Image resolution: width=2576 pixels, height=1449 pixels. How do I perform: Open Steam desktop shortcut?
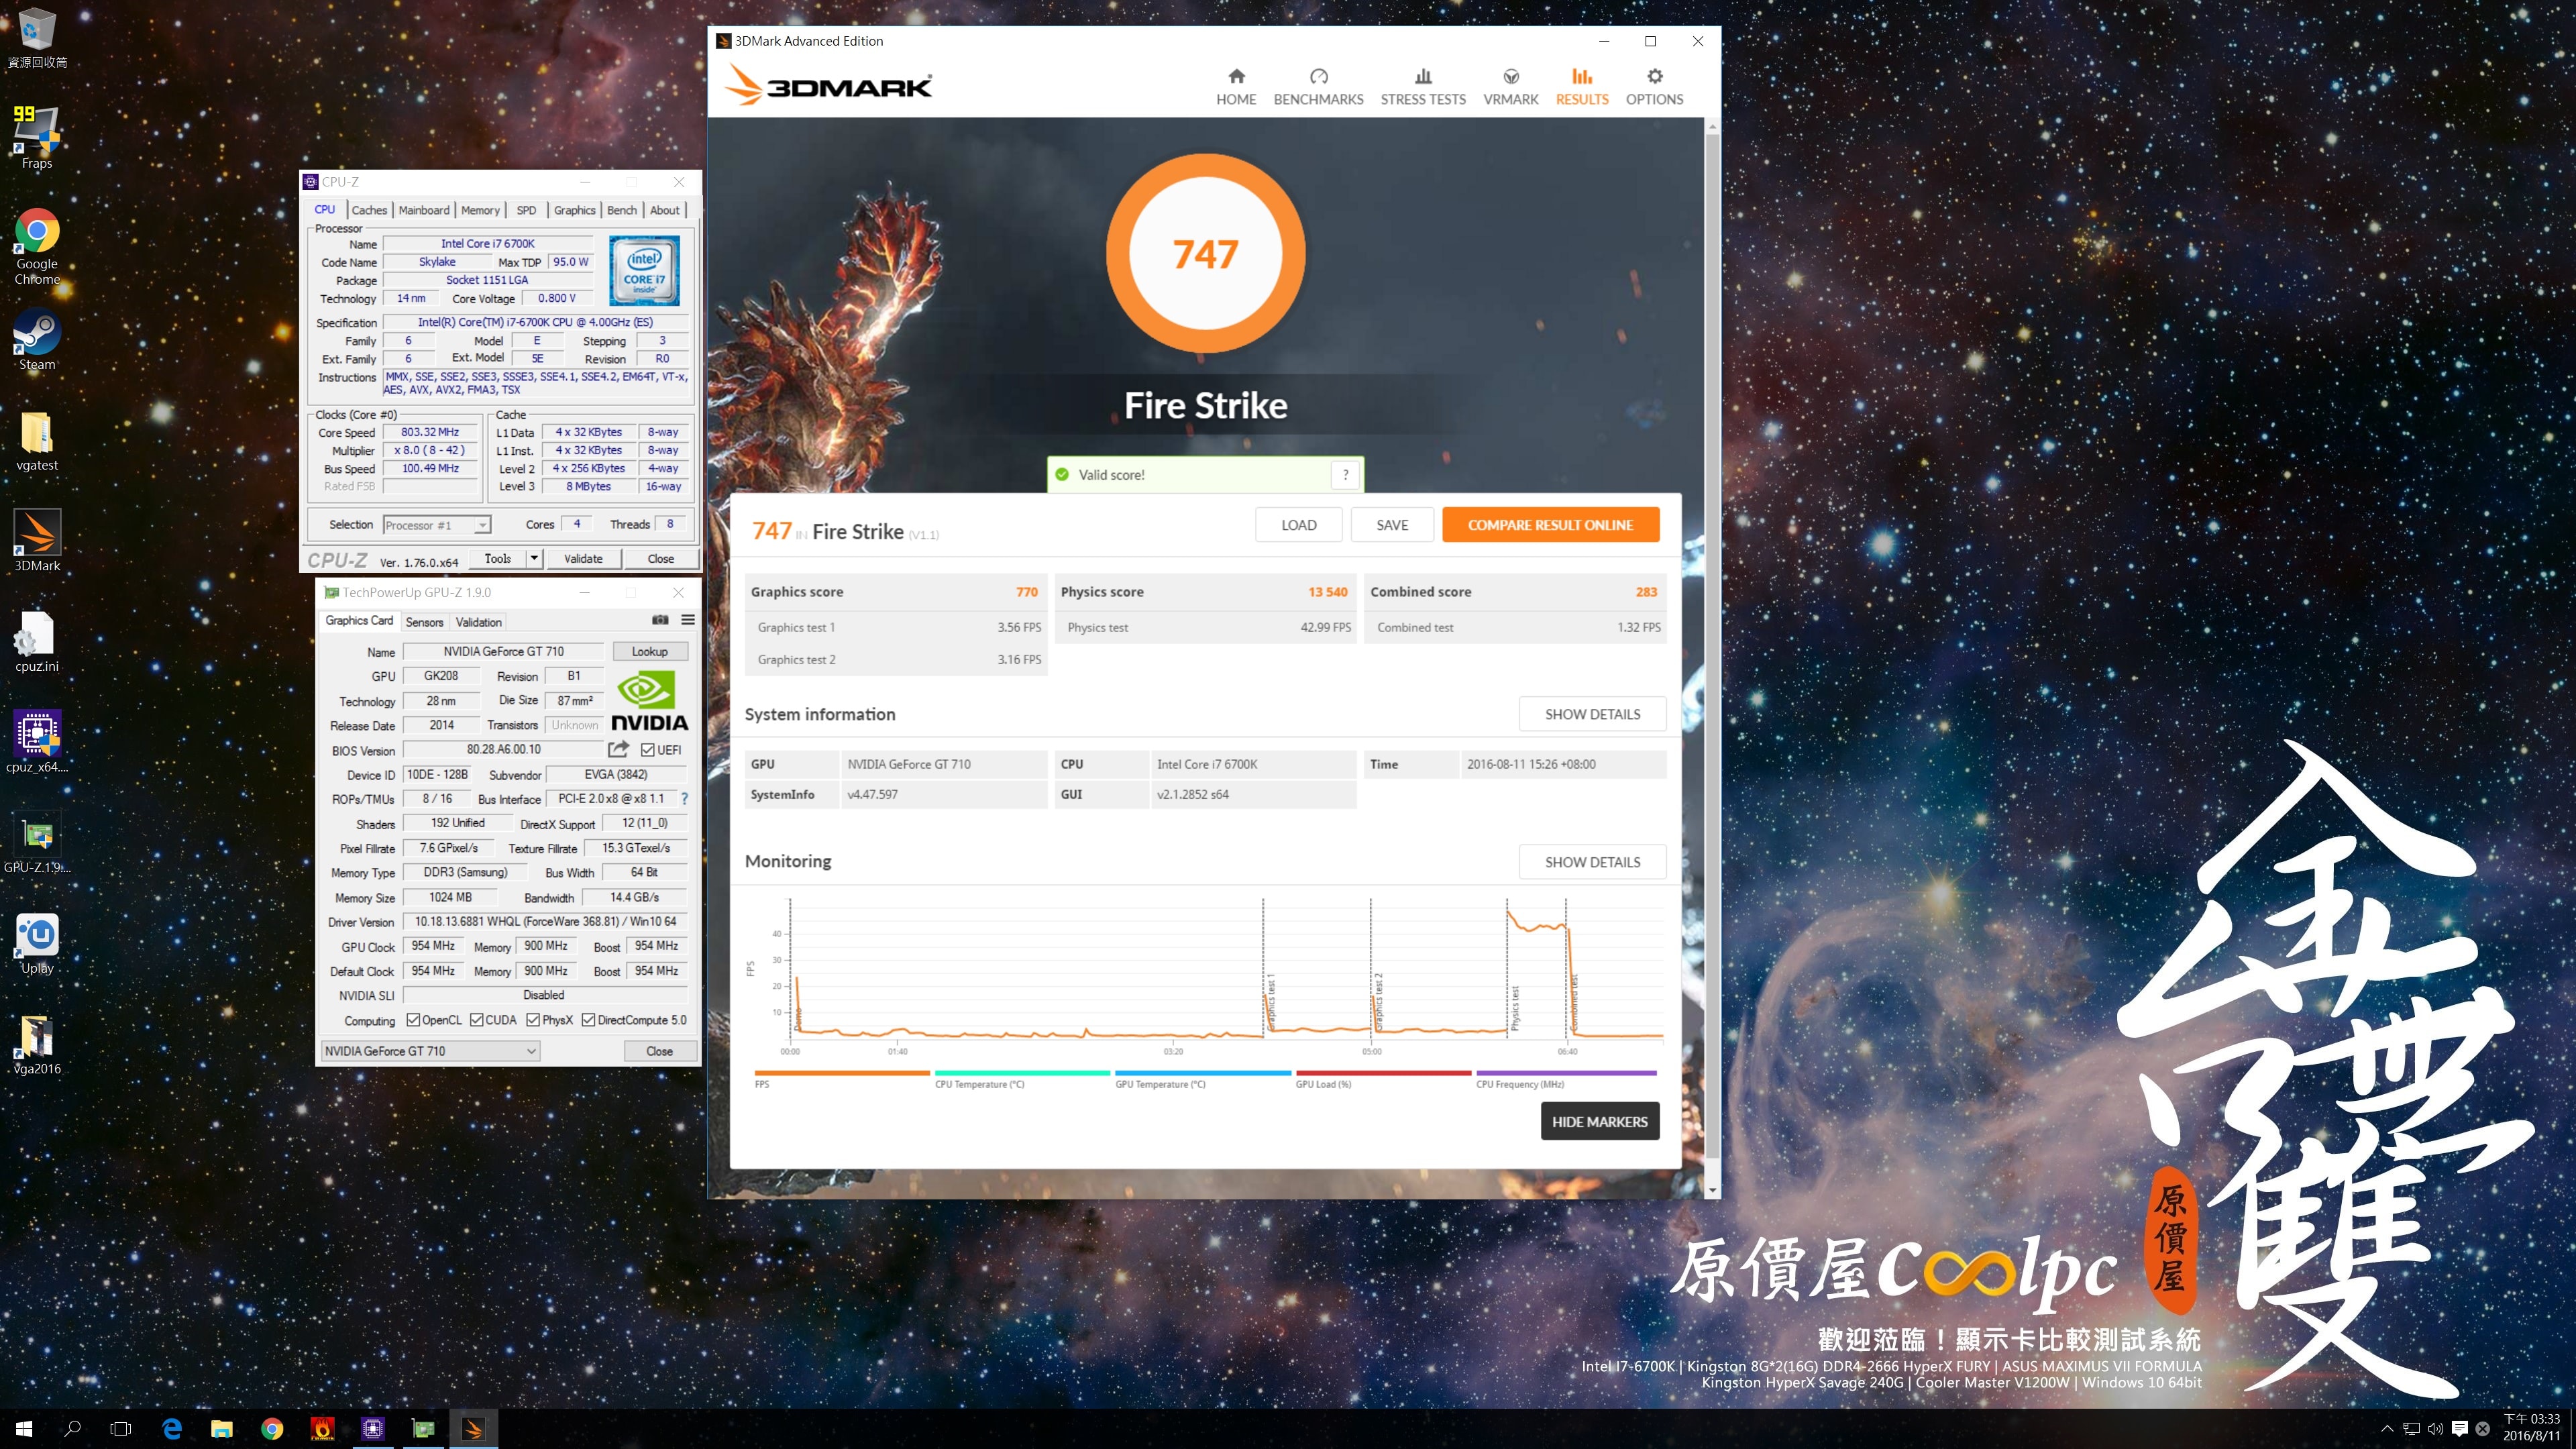(37, 340)
